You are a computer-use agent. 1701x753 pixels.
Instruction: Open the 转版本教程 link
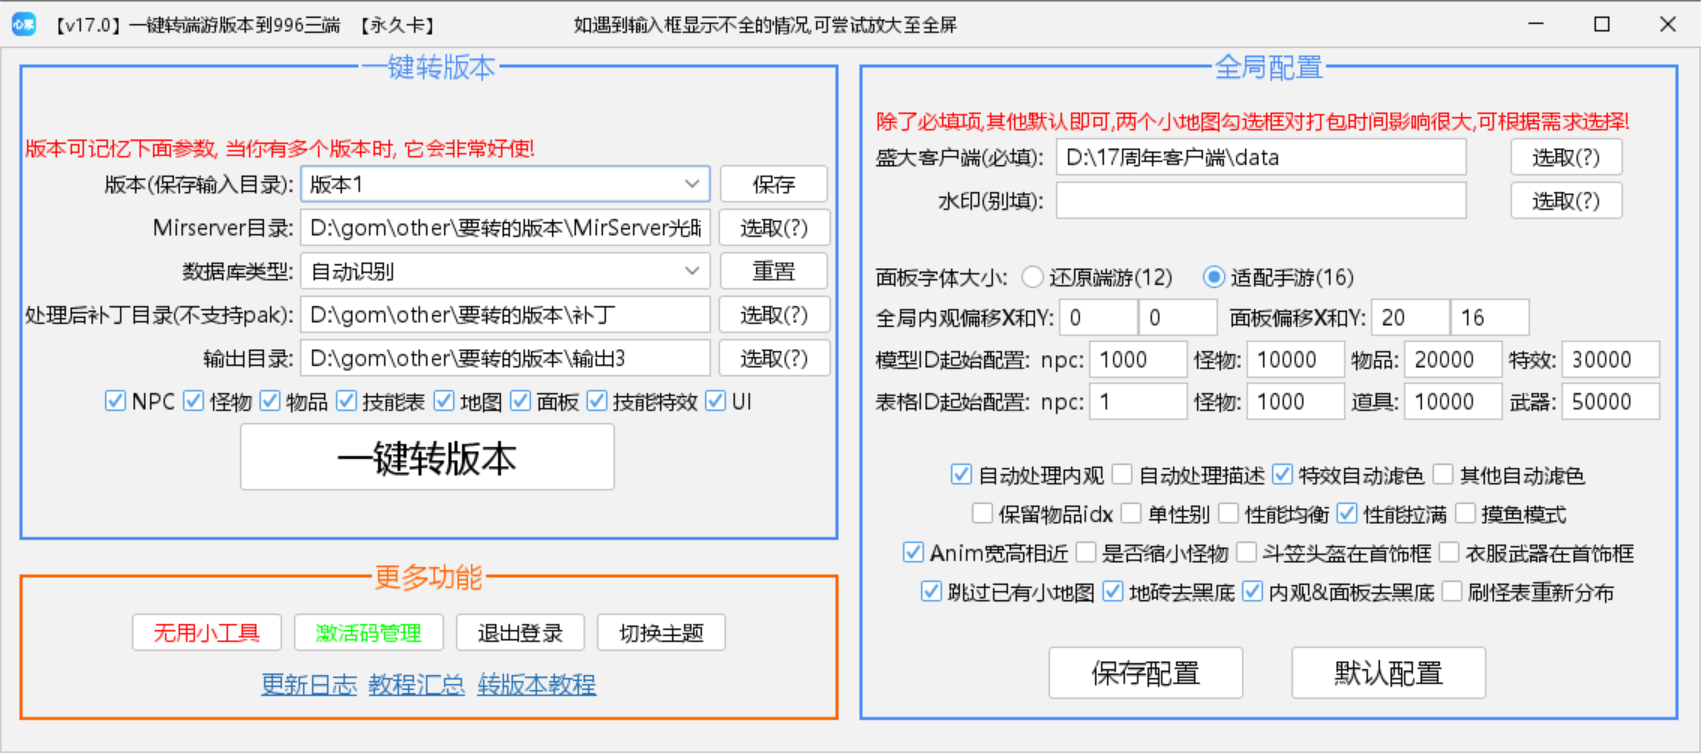point(537,685)
